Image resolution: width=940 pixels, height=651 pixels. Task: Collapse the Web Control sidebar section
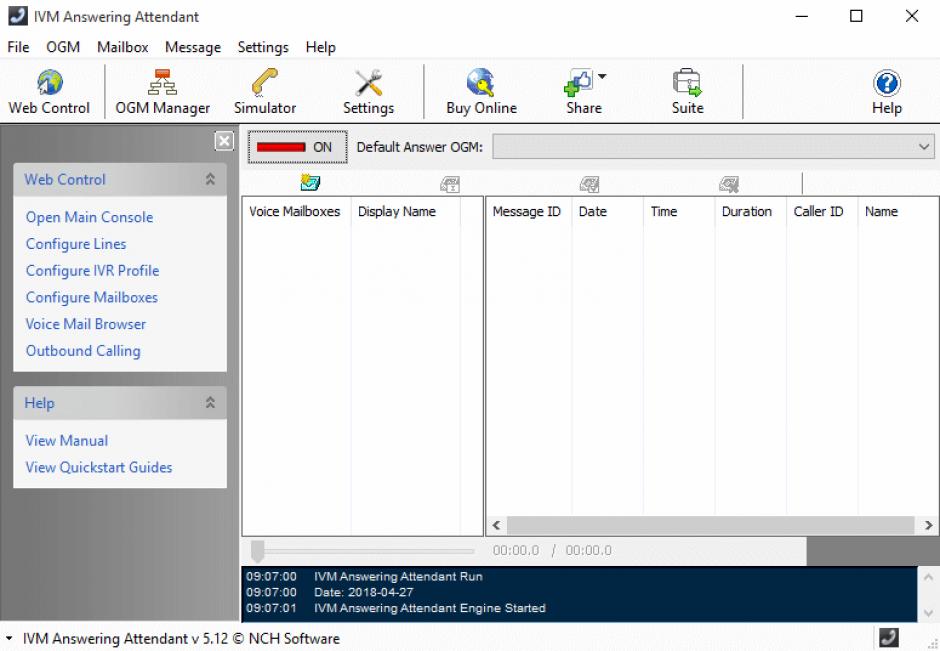(x=210, y=179)
